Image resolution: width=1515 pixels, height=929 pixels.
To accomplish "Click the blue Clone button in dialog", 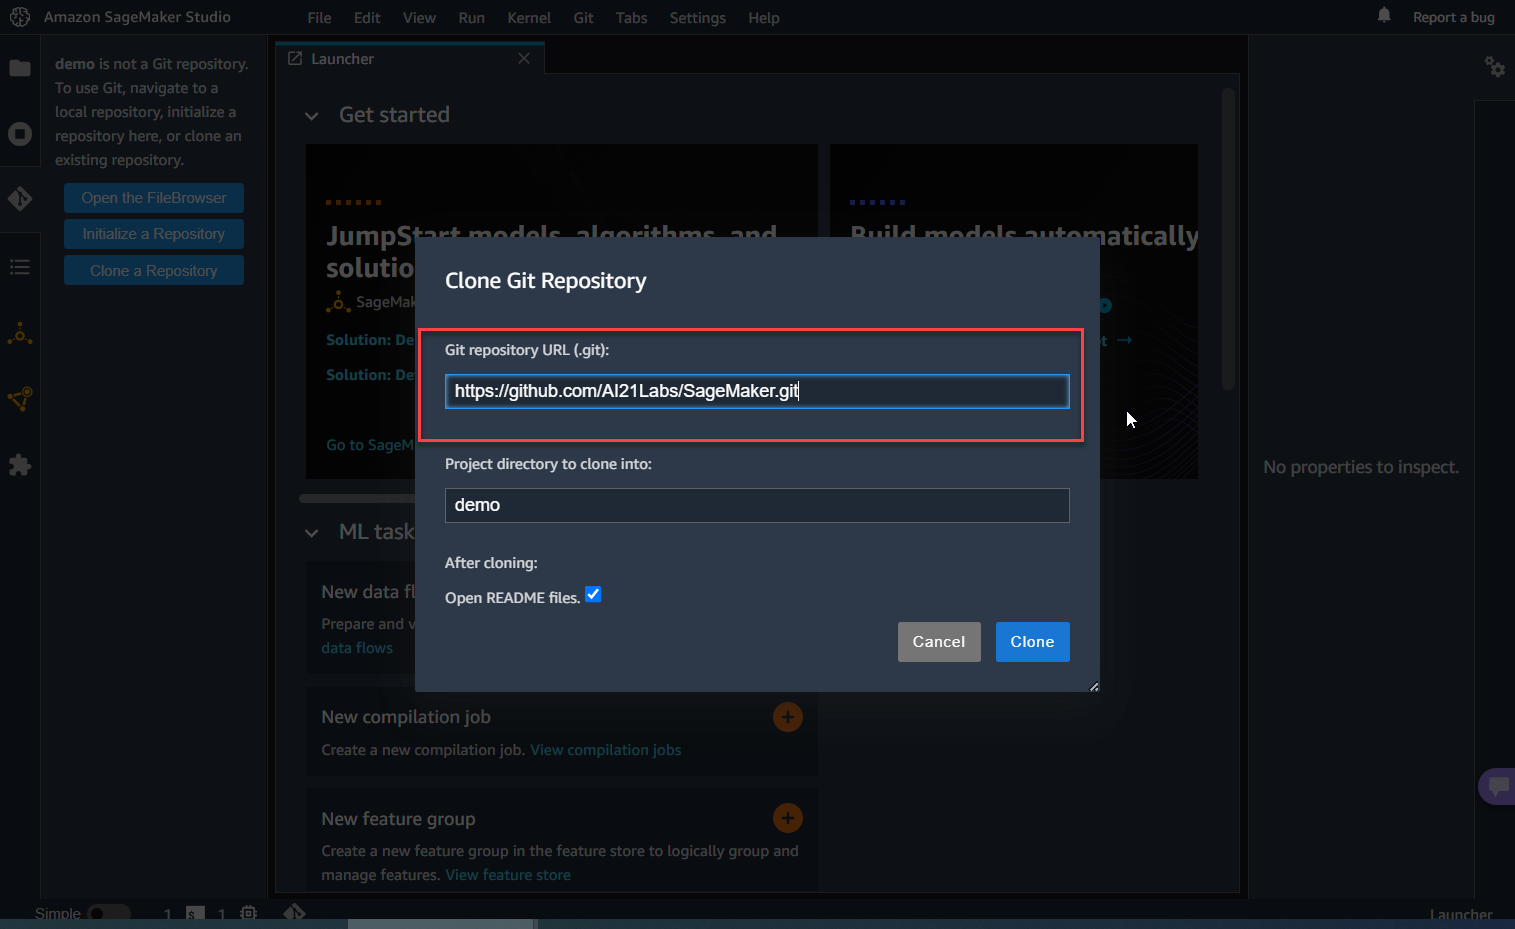I will (x=1033, y=642).
